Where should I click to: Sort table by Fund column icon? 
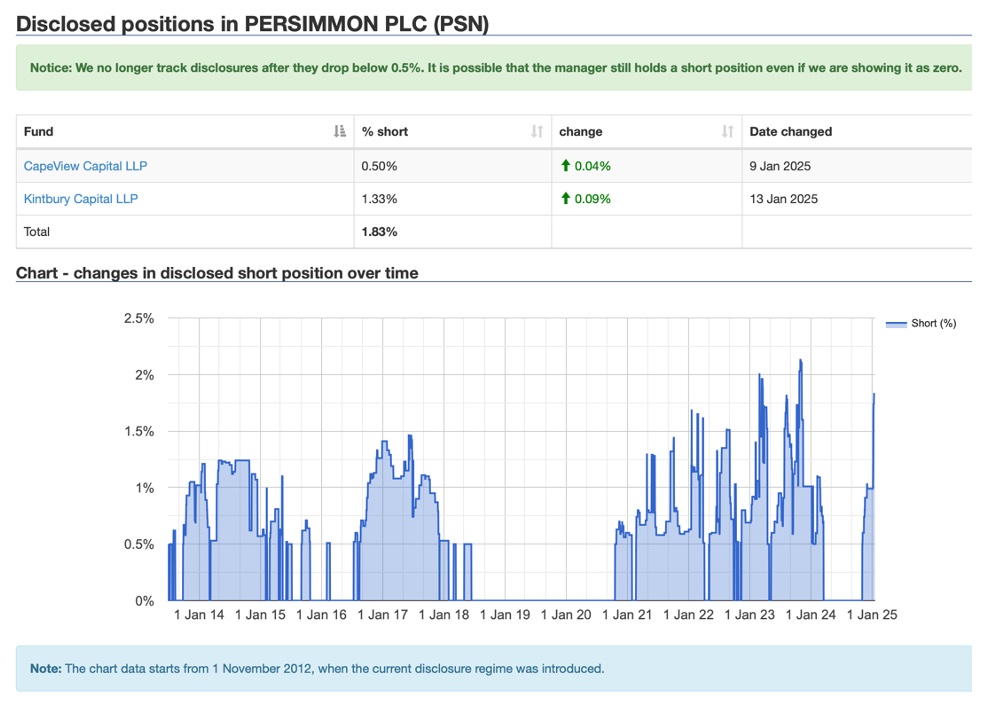340,131
